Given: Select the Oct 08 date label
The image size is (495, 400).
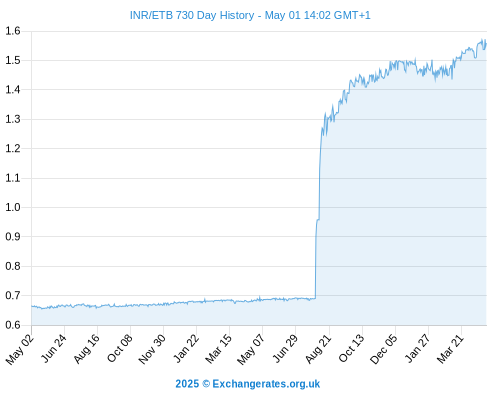Looking at the screenshot, I should 119,348.
